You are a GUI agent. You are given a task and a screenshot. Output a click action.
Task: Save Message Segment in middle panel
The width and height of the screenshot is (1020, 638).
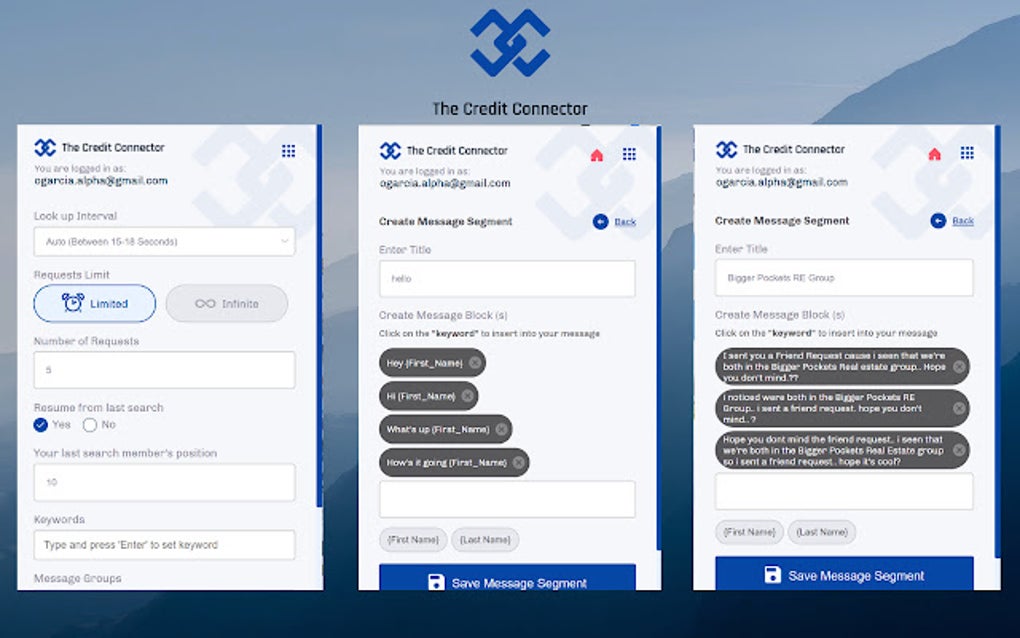(507, 578)
